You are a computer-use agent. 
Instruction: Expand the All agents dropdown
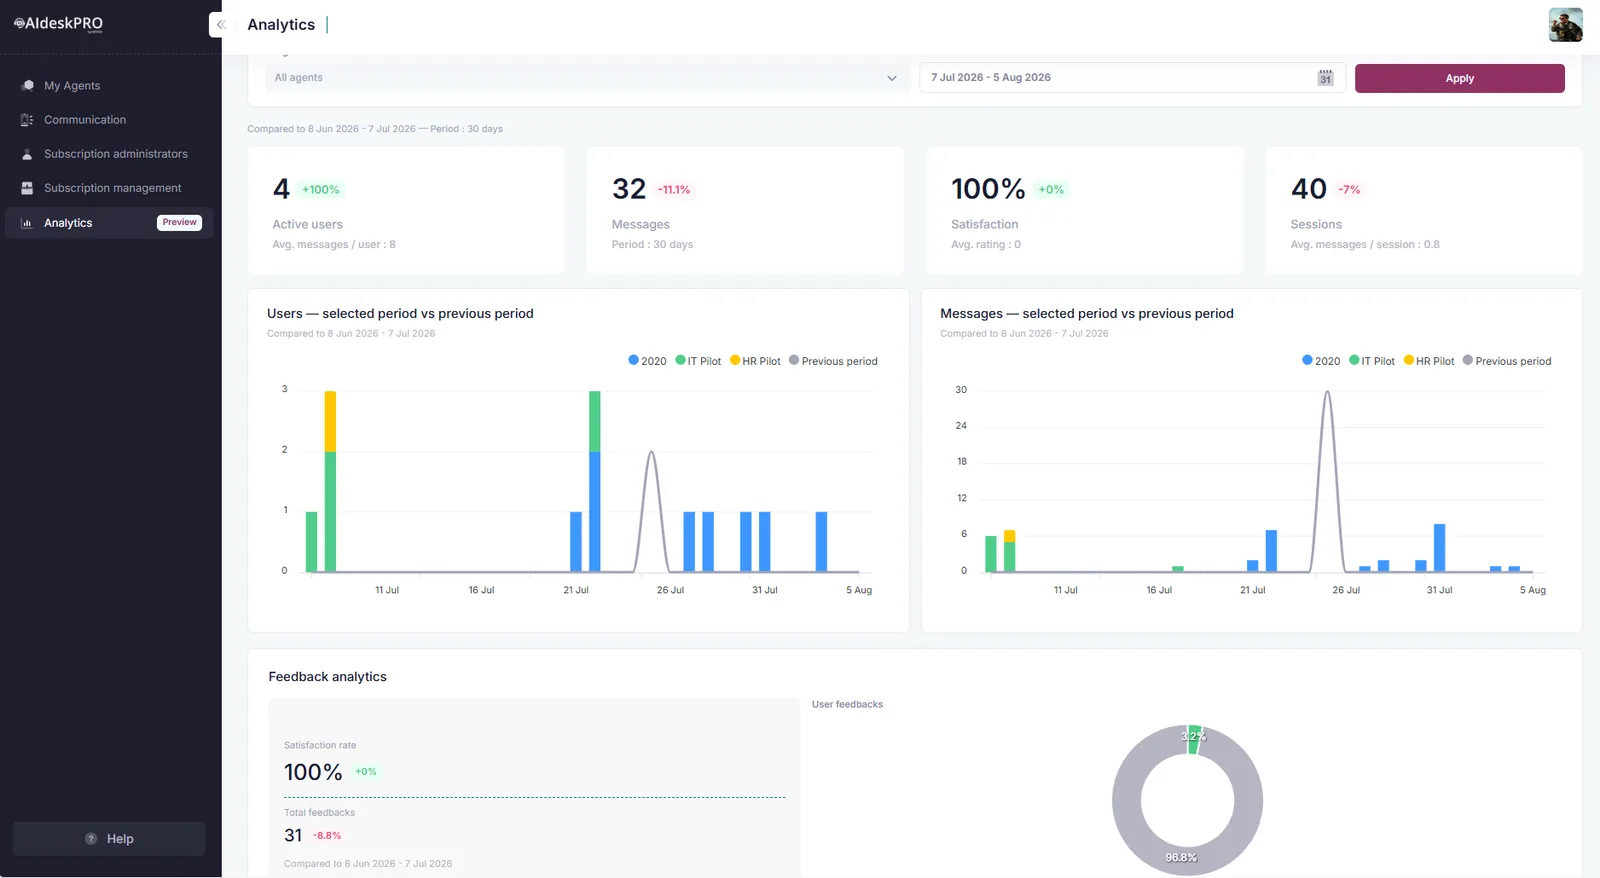coord(587,78)
